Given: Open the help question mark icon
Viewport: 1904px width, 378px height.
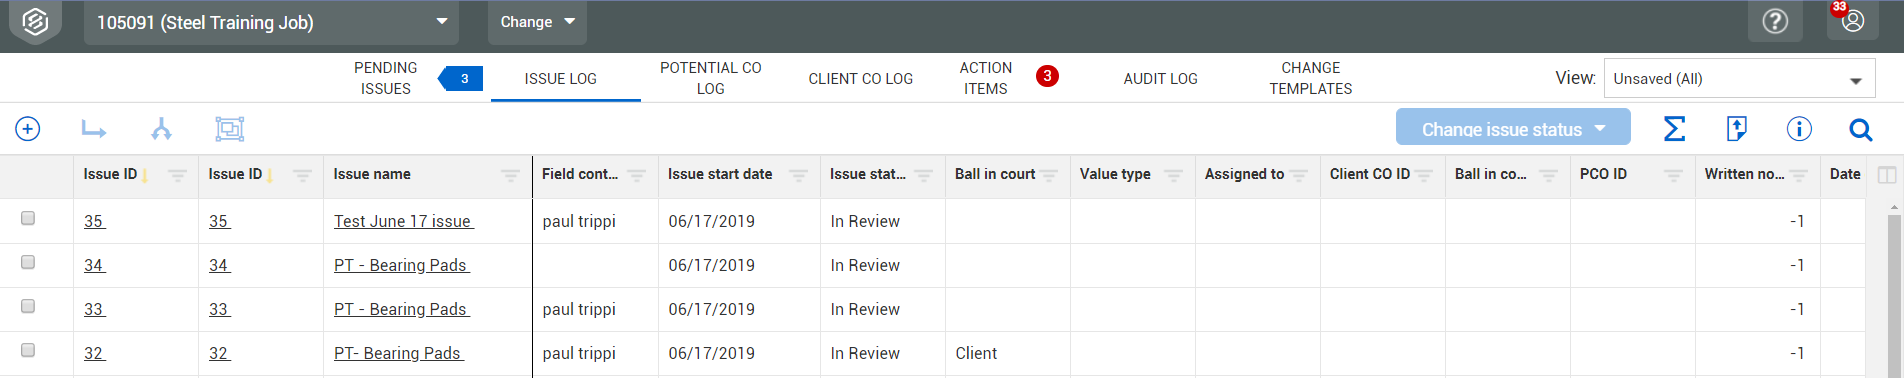Looking at the screenshot, I should pos(1775,21).
